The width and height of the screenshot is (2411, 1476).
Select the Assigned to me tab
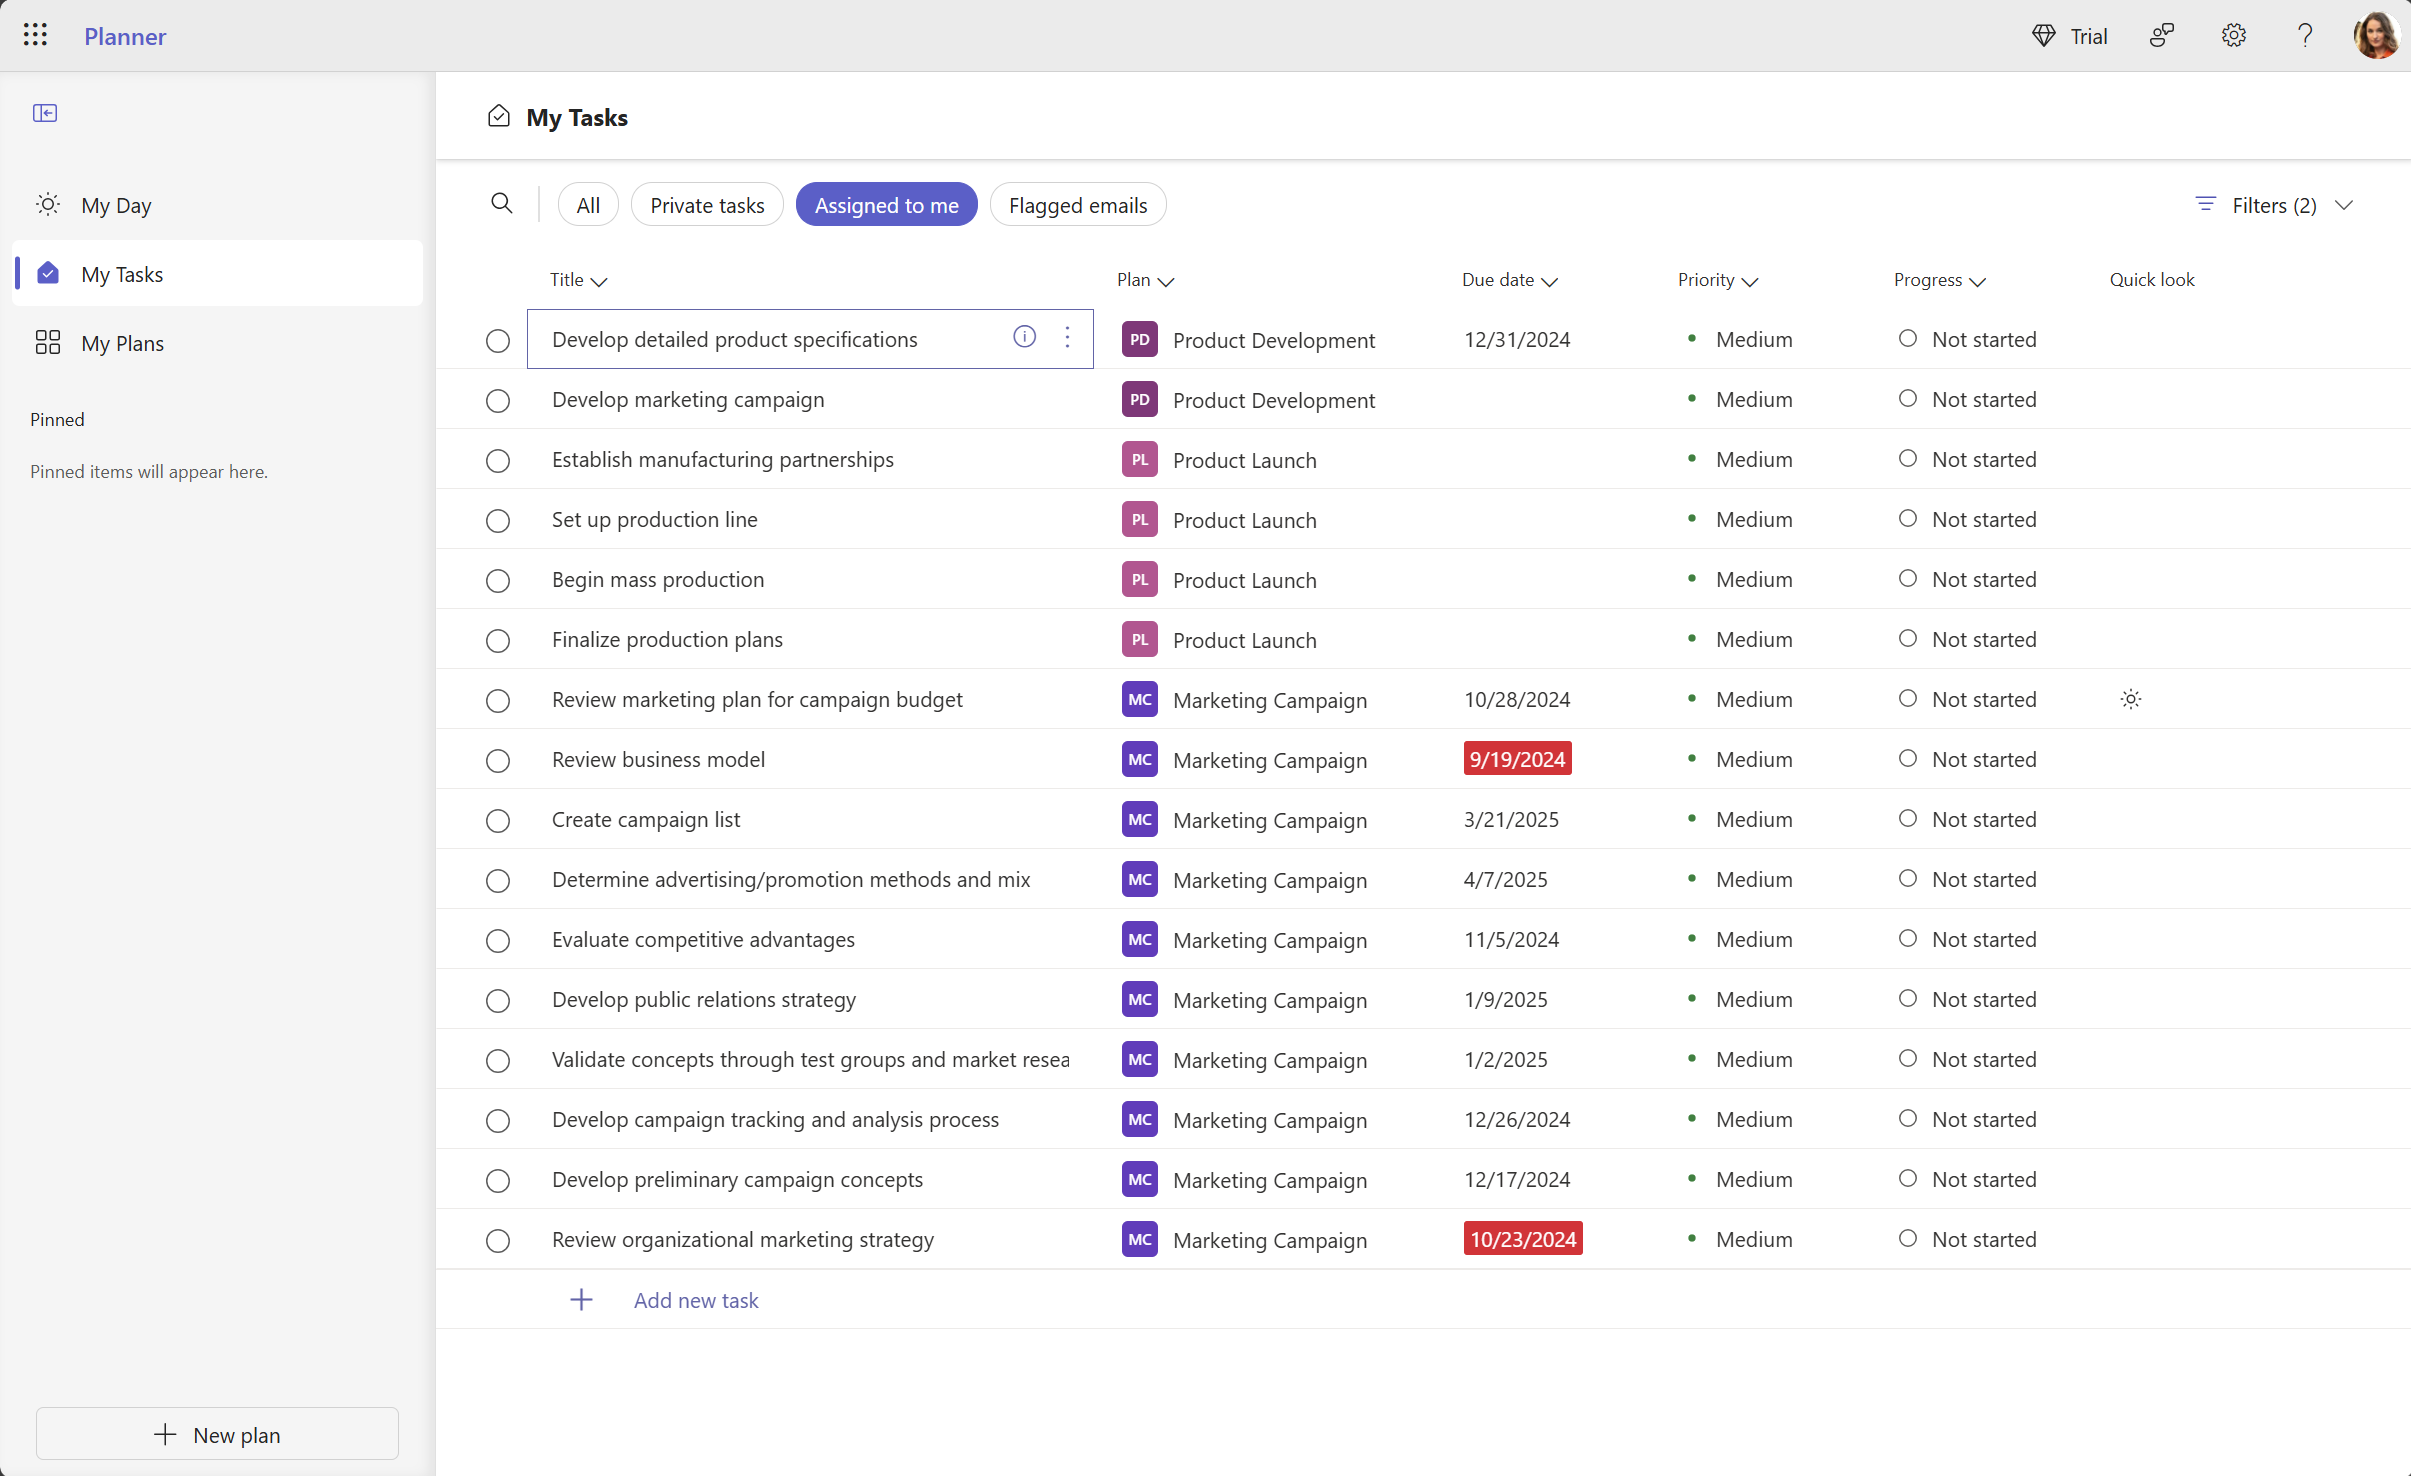click(887, 205)
